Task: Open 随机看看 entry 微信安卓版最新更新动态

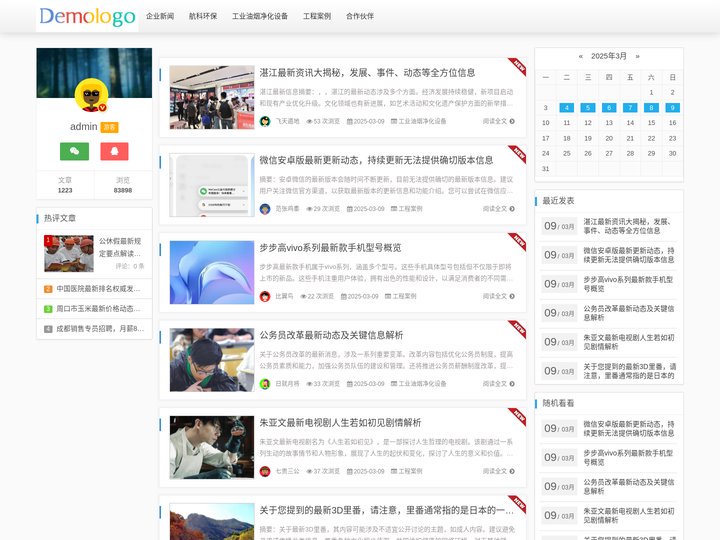Action: (629, 428)
